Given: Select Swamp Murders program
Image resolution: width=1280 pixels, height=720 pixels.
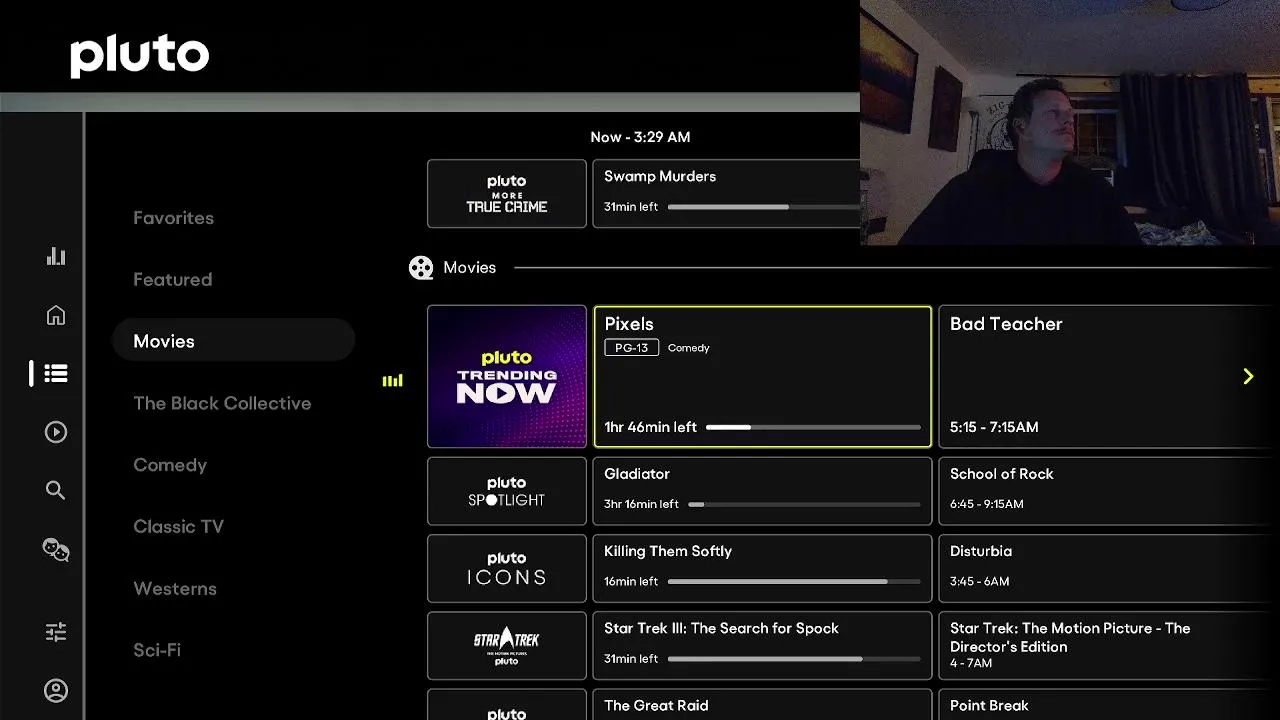Looking at the screenshot, I should tap(727, 194).
